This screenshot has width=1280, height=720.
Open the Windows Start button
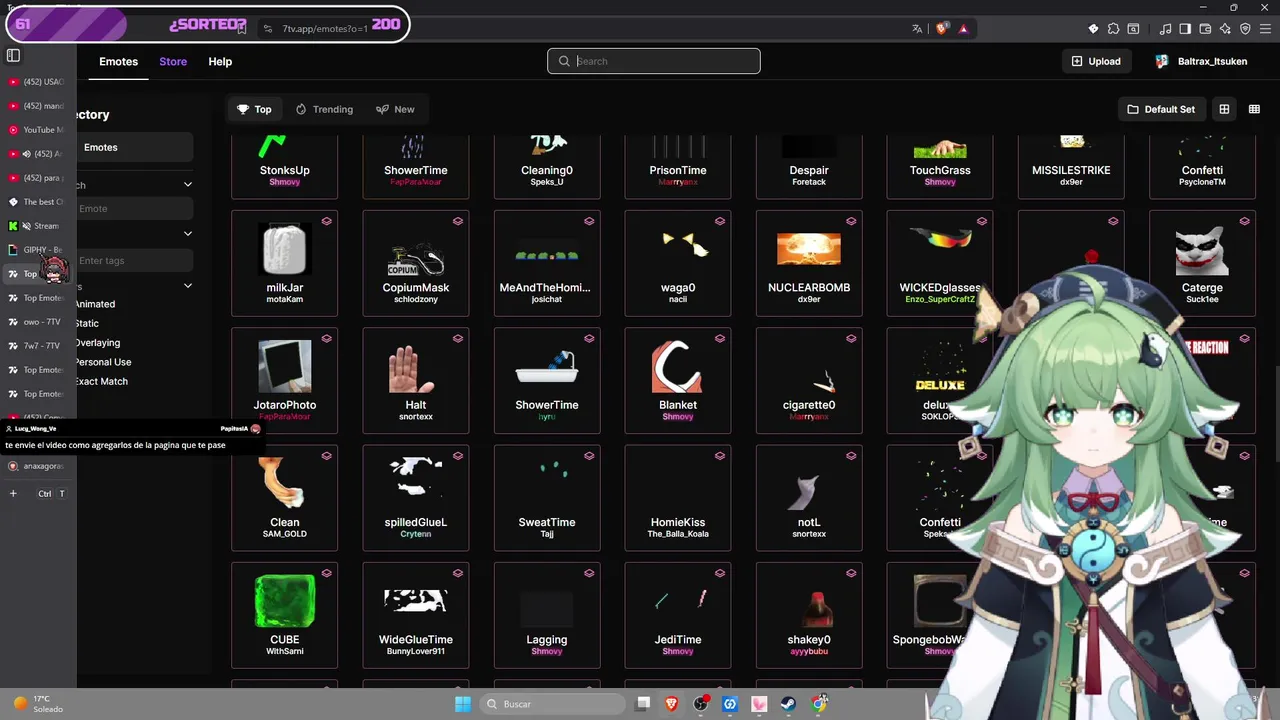tap(463, 704)
